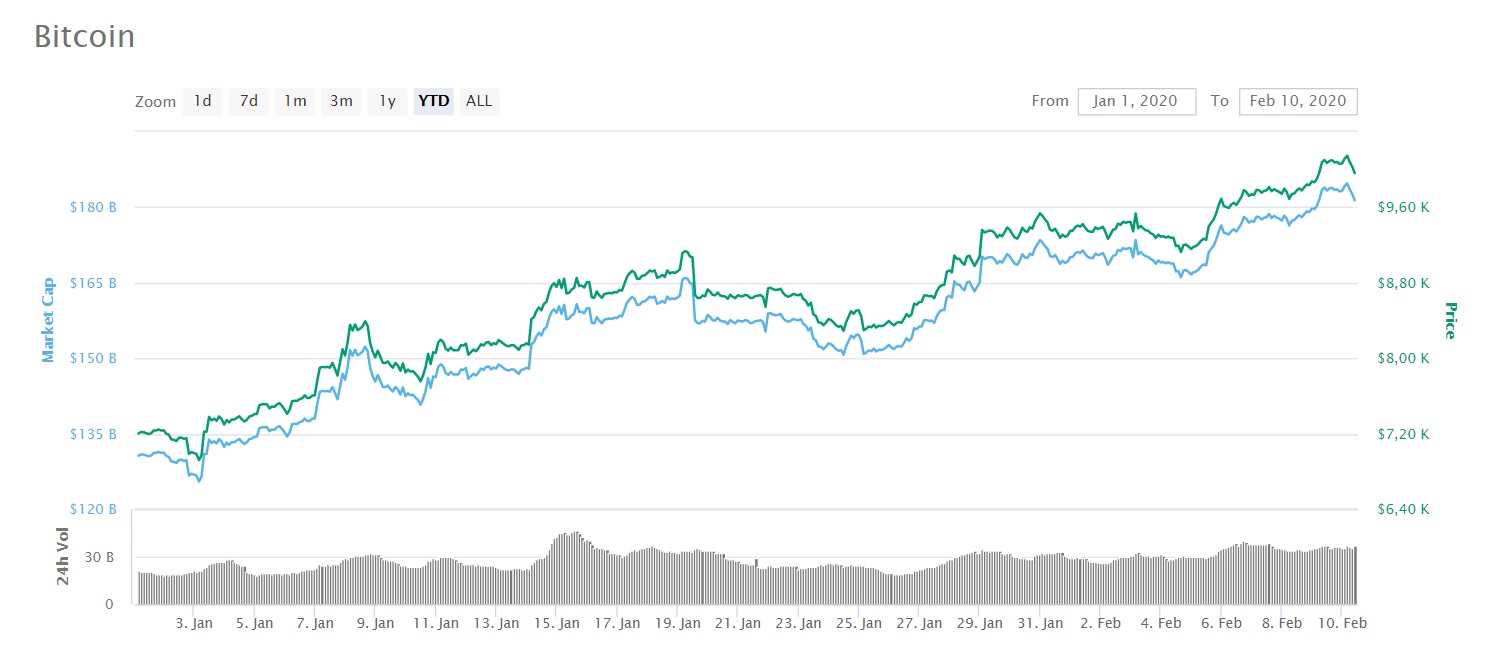Click the $135 B axis label

[93, 434]
